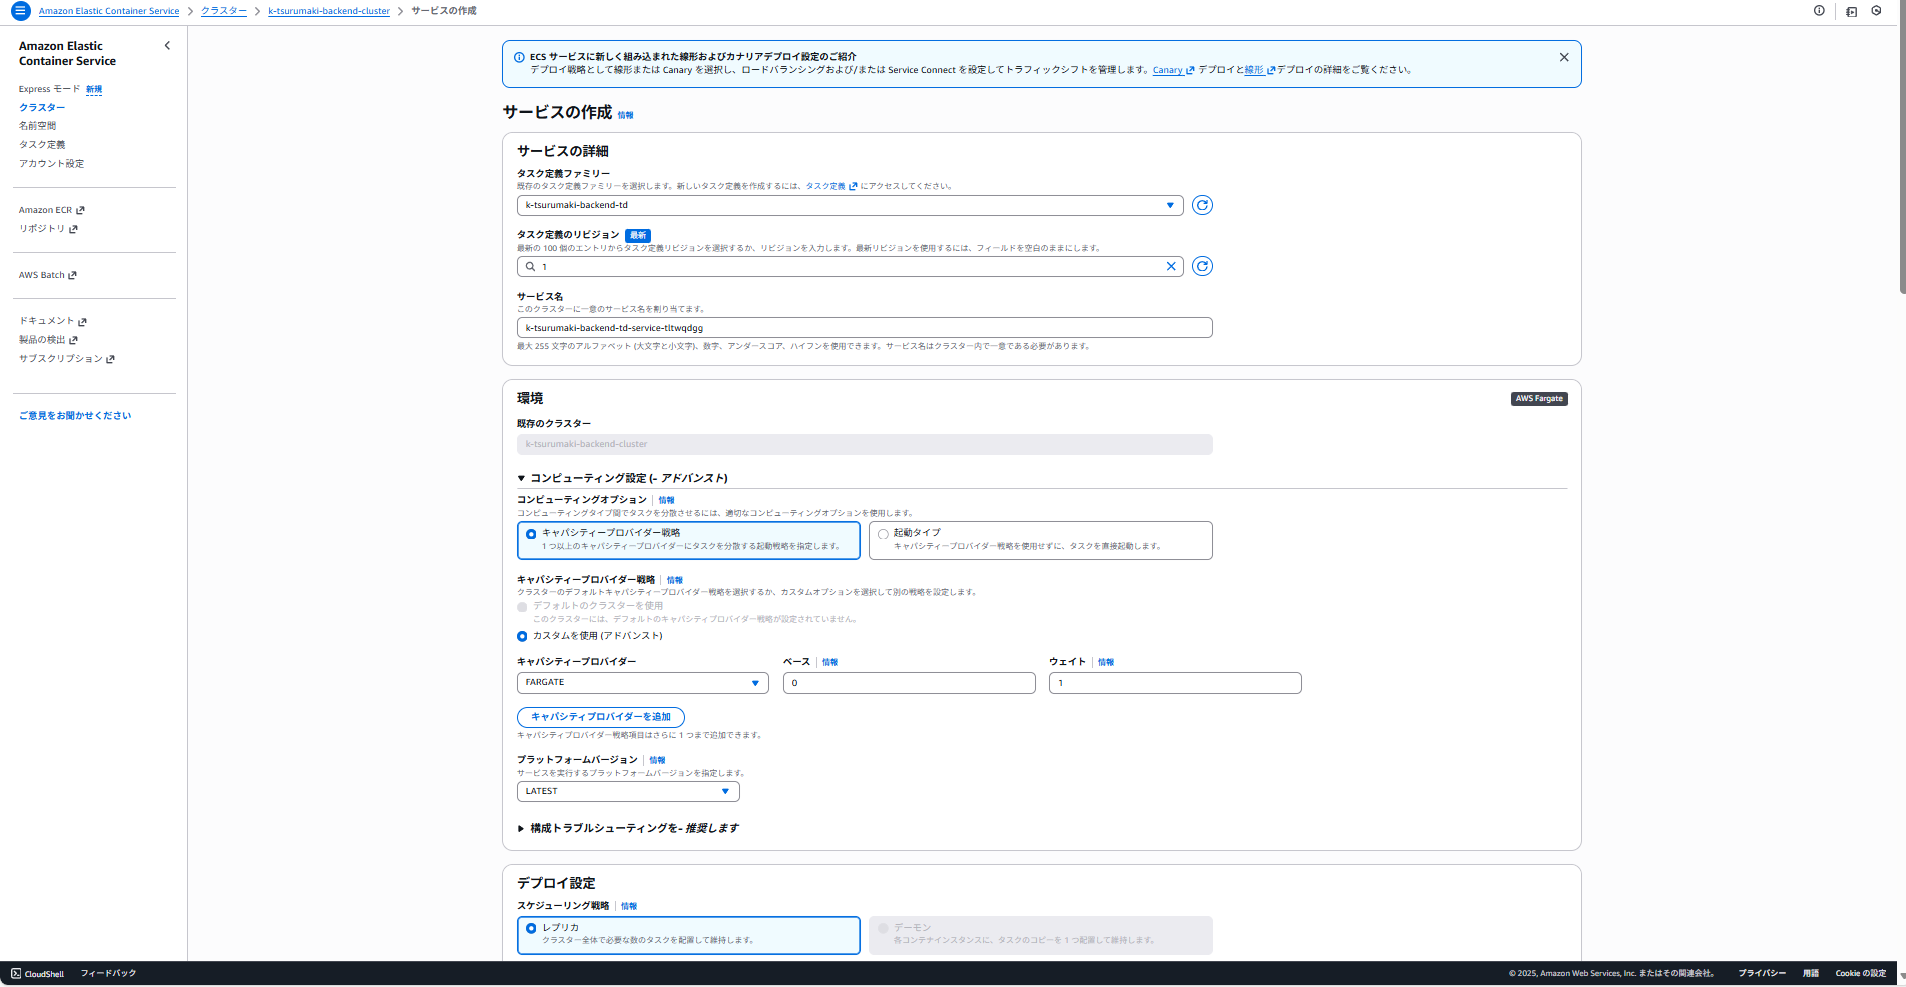Screen dimensions: 1906x987
Task: Open the FARGATE capacity provider dropdown
Action: pyautogui.click(x=643, y=683)
